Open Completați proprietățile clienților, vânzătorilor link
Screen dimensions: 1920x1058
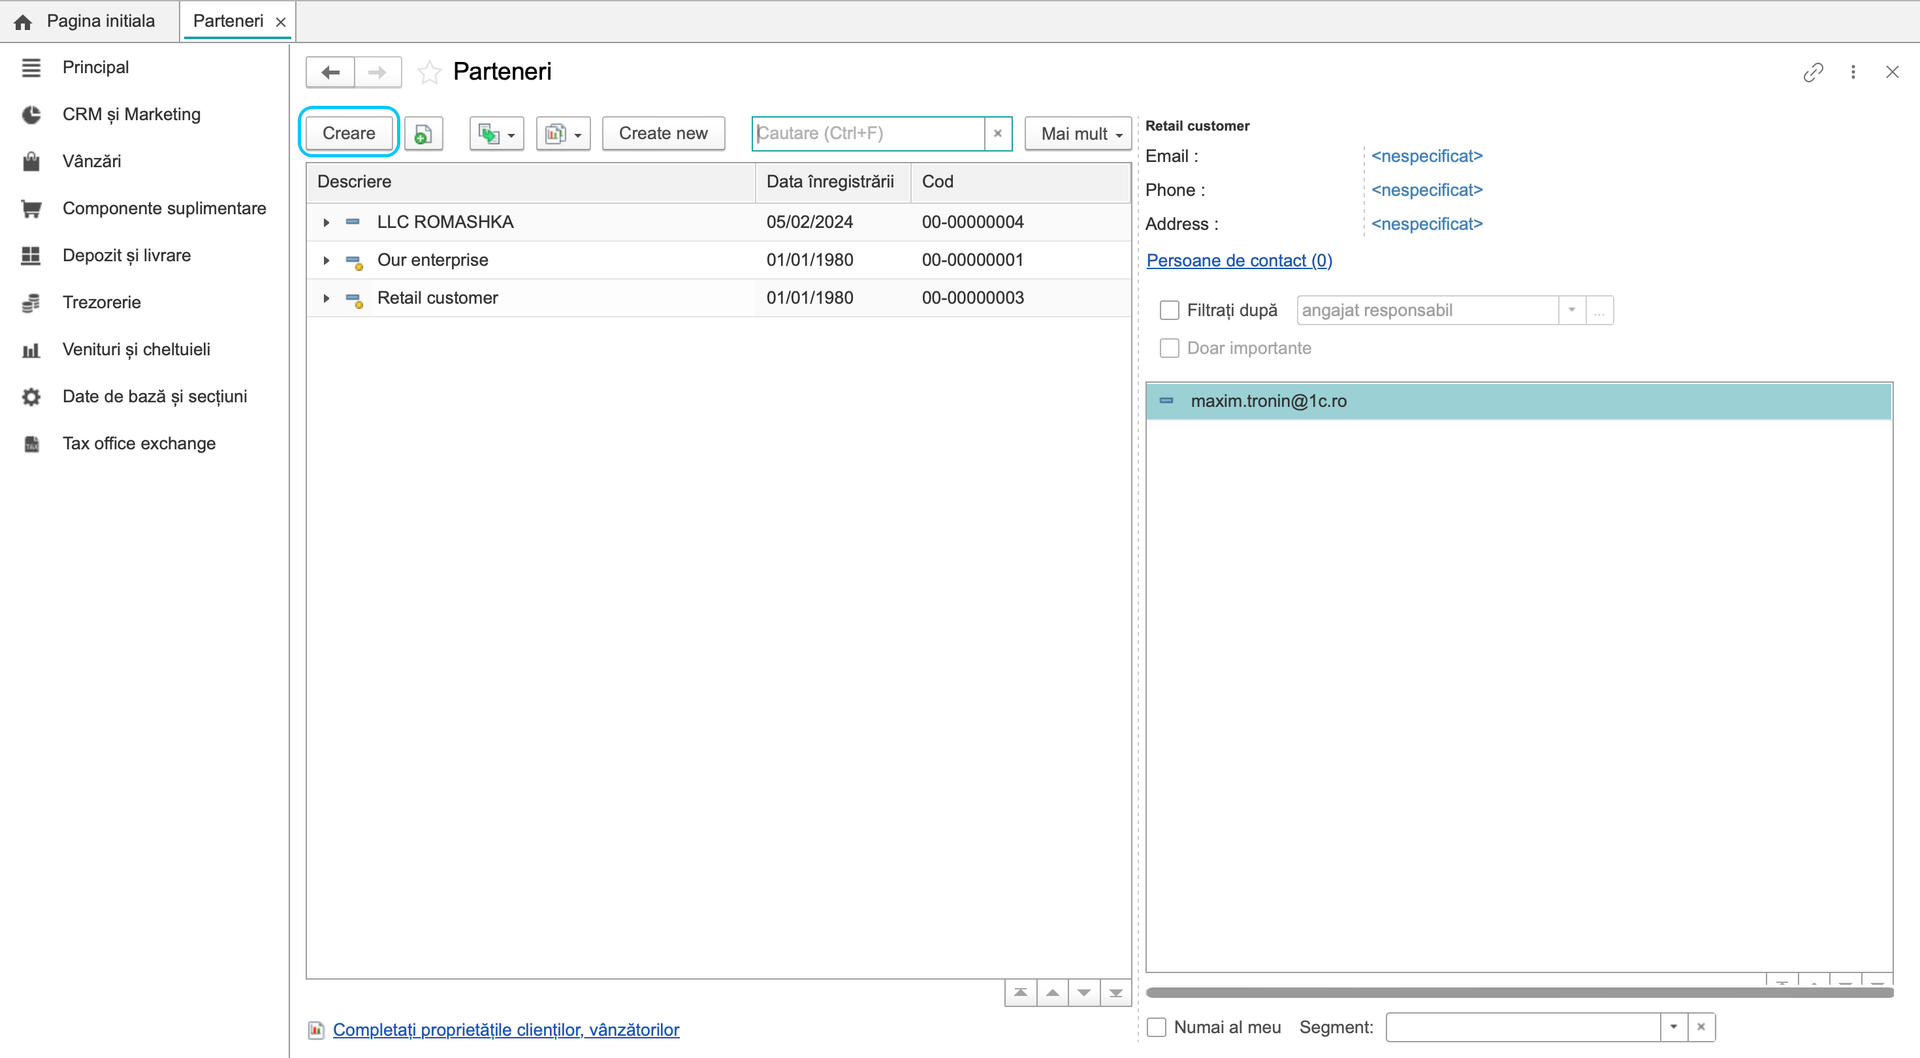click(506, 1029)
